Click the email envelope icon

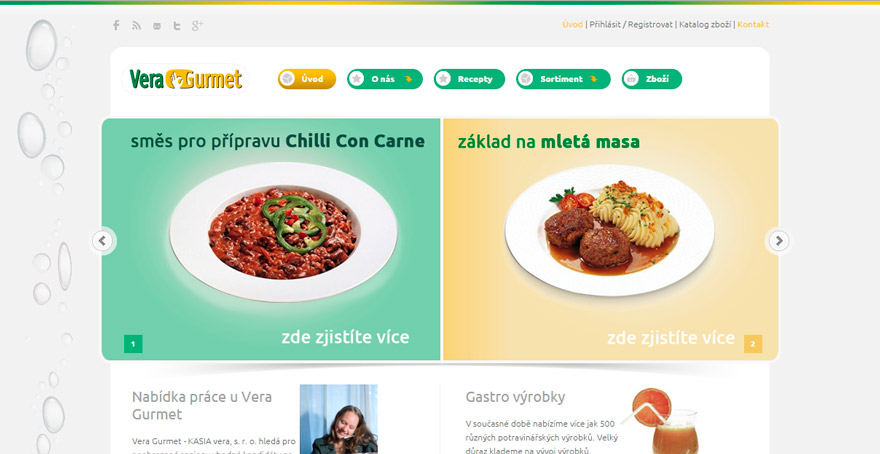coord(157,26)
